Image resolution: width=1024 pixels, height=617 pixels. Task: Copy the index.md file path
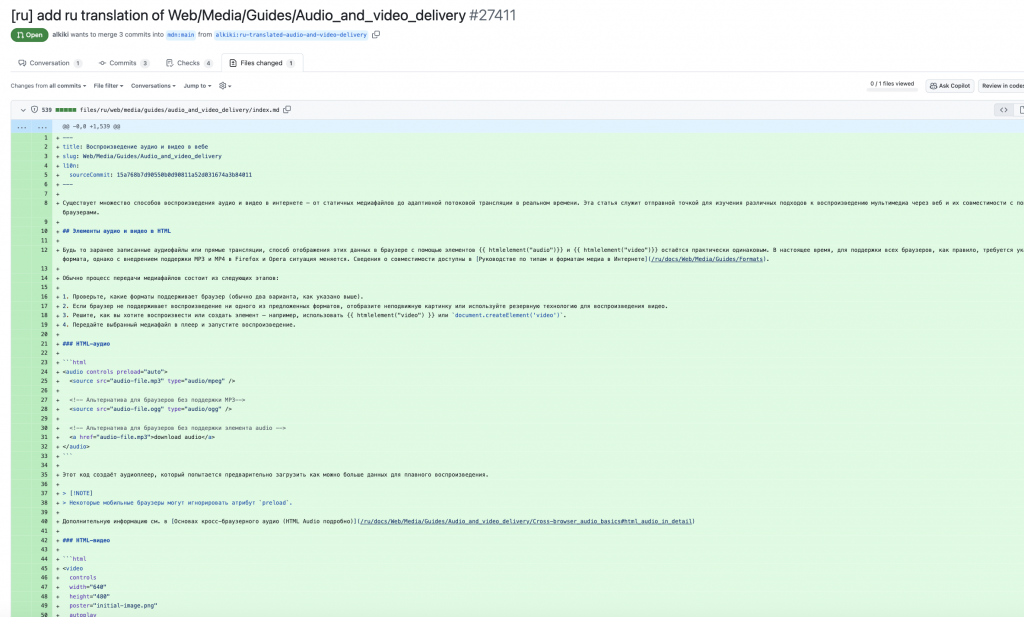(287, 109)
